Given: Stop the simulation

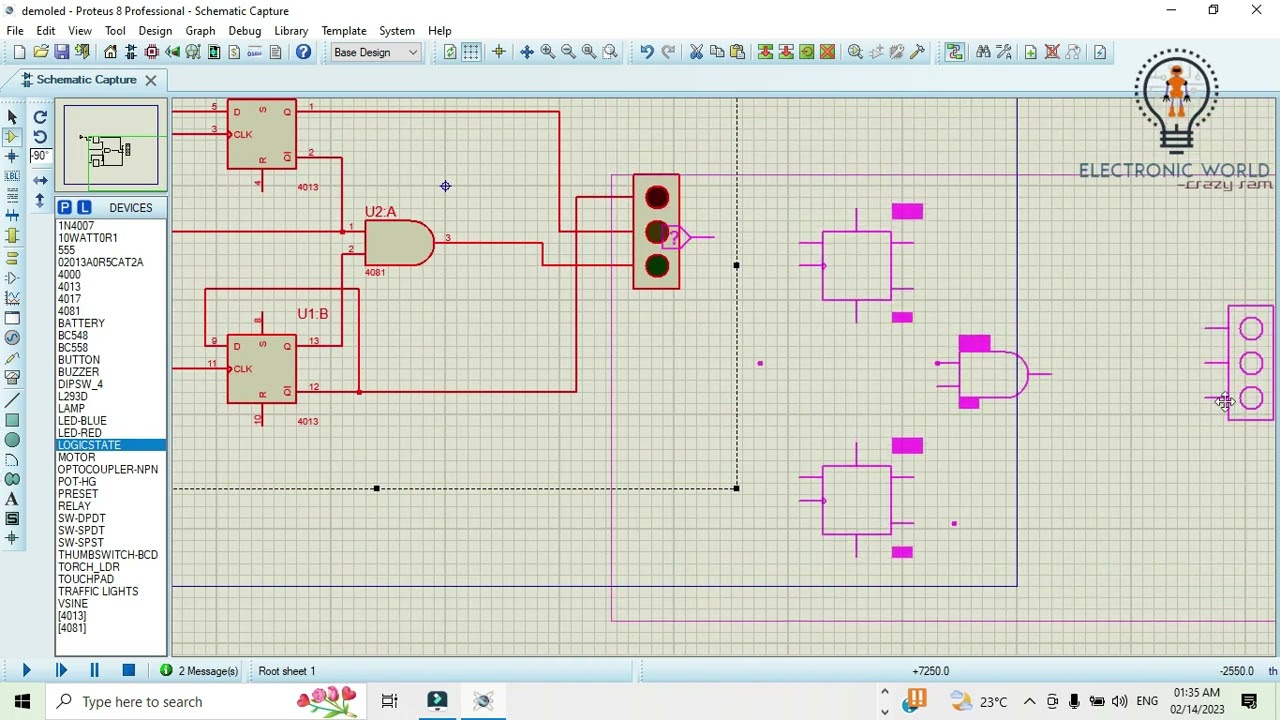Looking at the screenshot, I should 128,671.
